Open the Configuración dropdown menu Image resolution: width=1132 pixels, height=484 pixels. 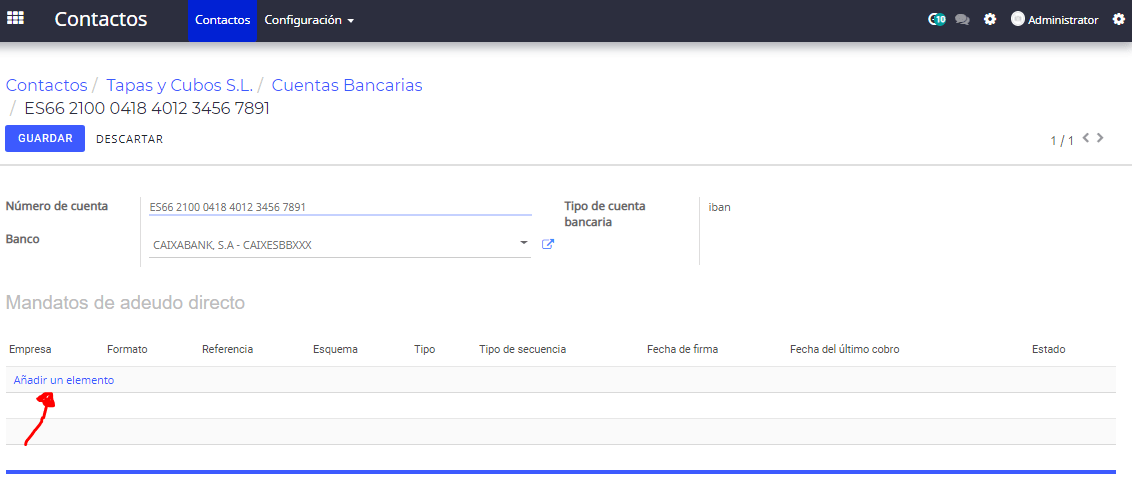click(309, 20)
